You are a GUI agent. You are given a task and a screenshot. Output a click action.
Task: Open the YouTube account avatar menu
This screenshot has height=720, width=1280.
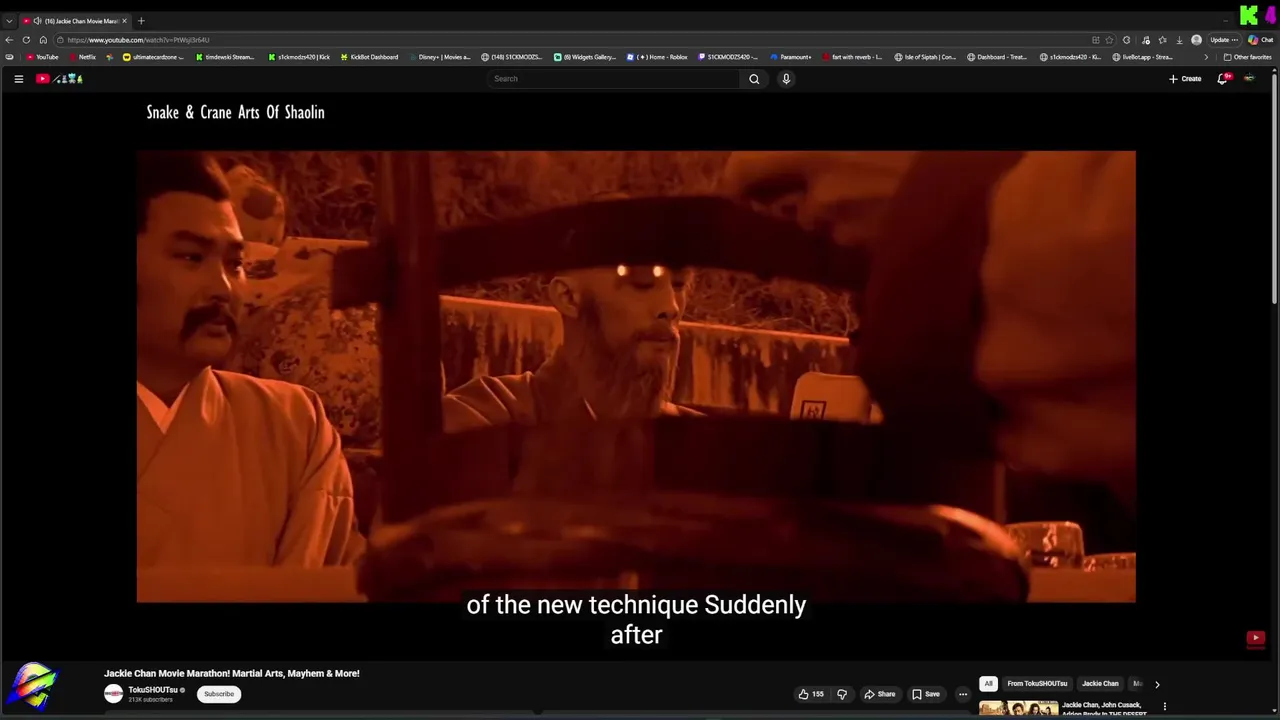1249,79
